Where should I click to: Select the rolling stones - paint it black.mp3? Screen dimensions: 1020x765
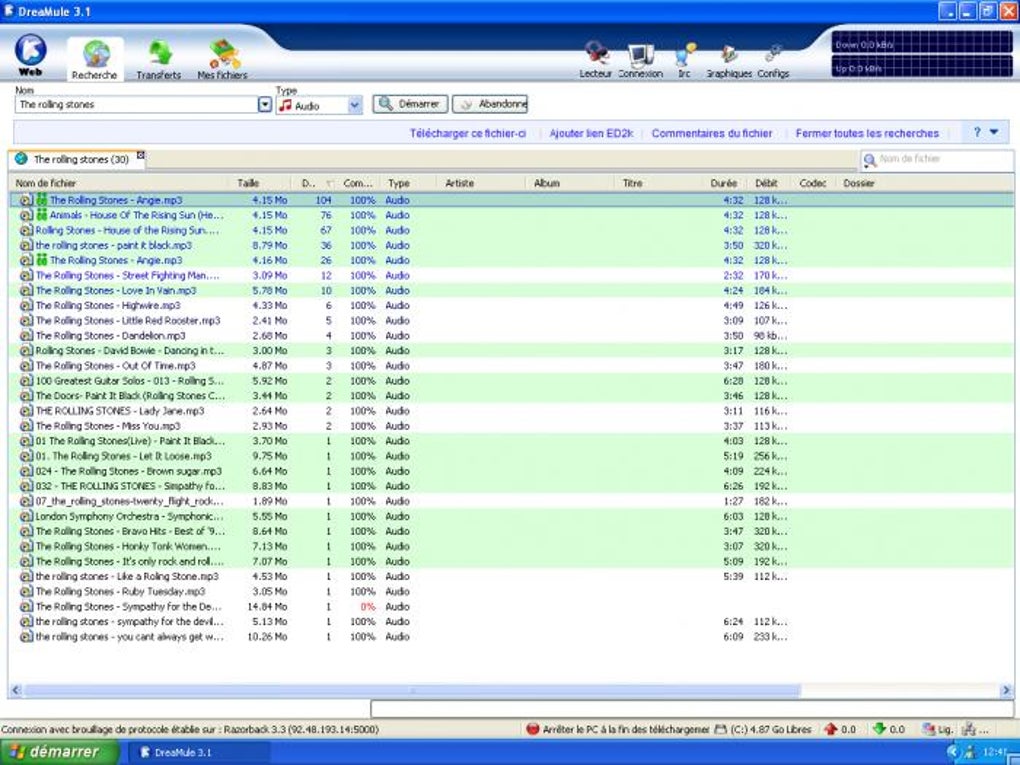coord(511,245)
